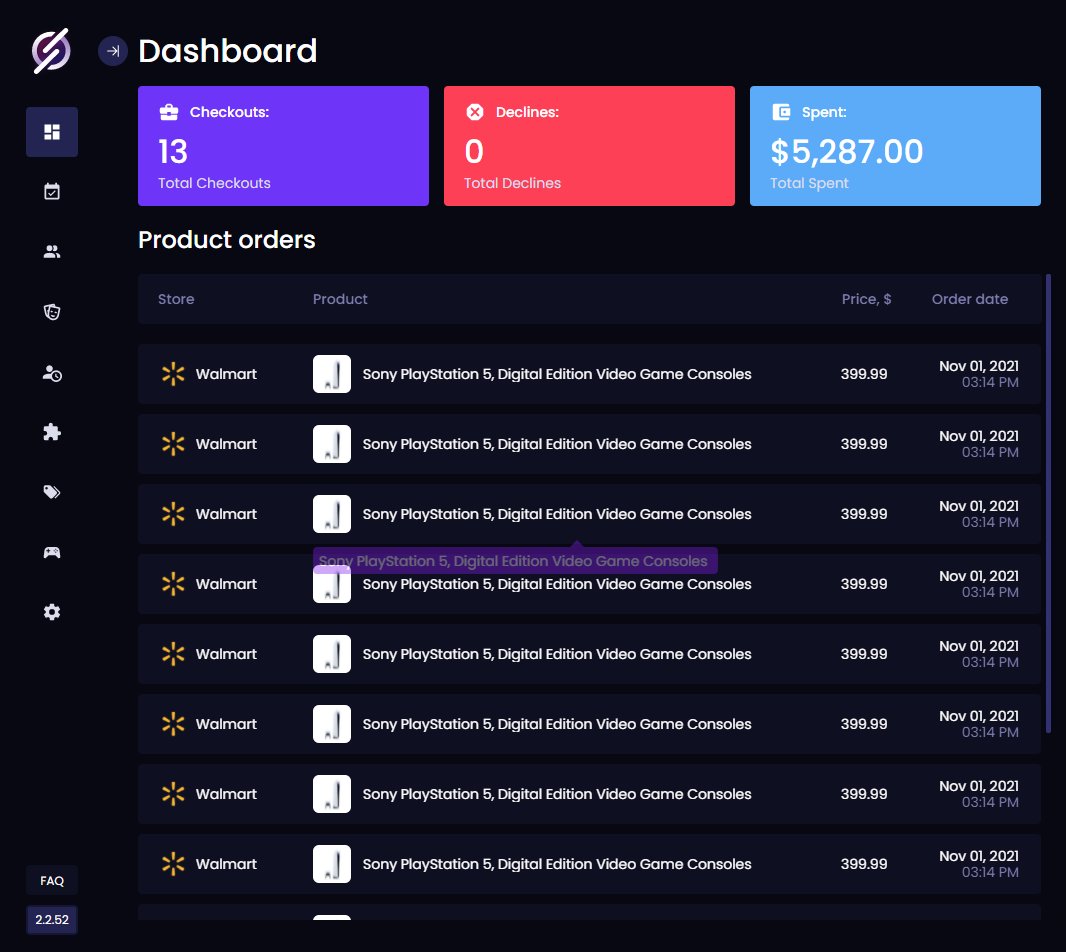Open the mask shield icon in sidebar
1066x952 pixels.
coord(52,312)
